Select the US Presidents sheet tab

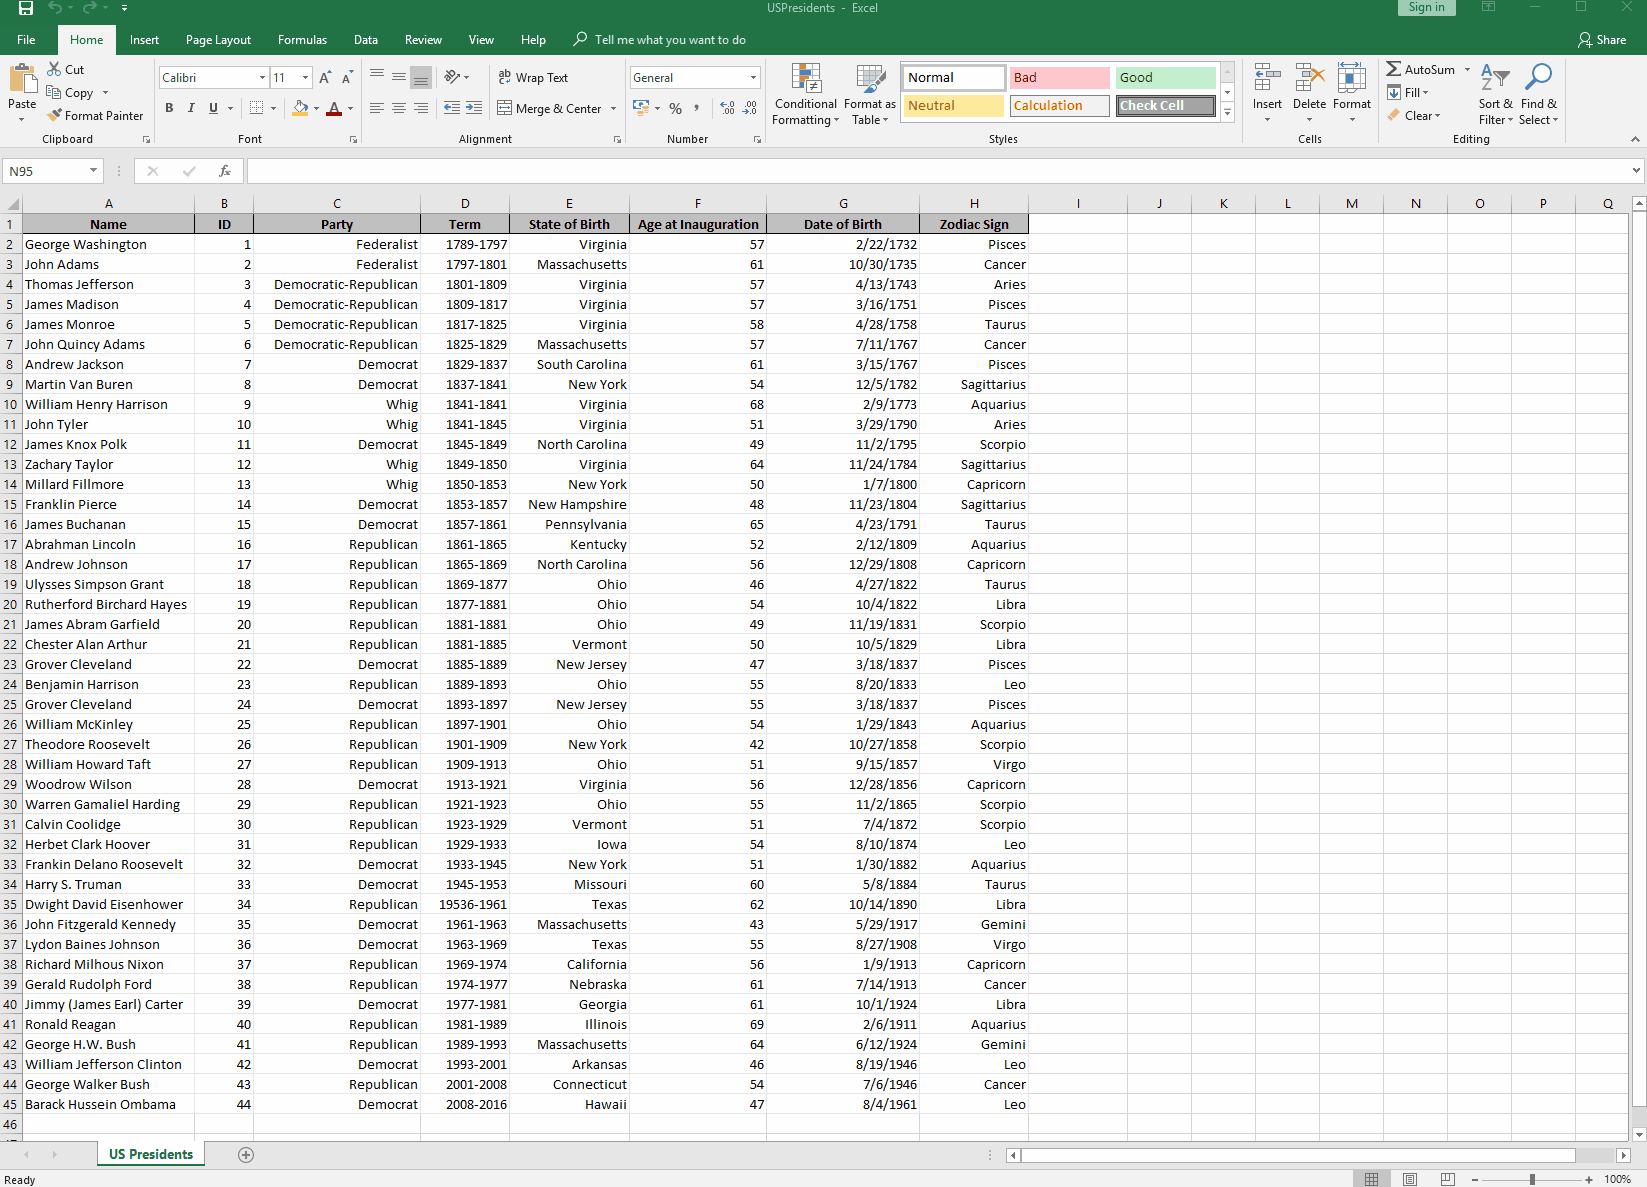coord(151,1154)
